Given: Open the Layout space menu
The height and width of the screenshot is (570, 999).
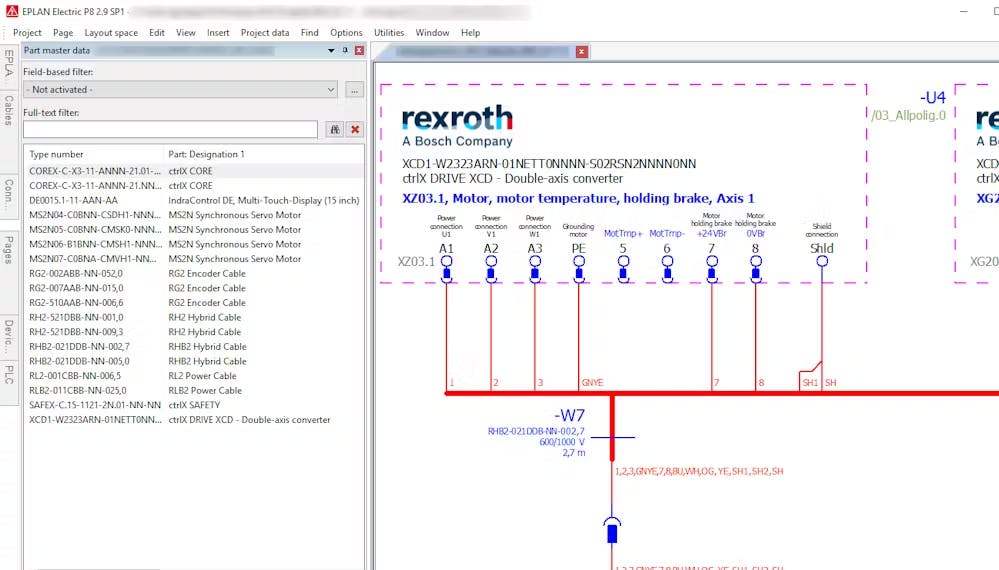Looking at the screenshot, I should tap(111, 32).
